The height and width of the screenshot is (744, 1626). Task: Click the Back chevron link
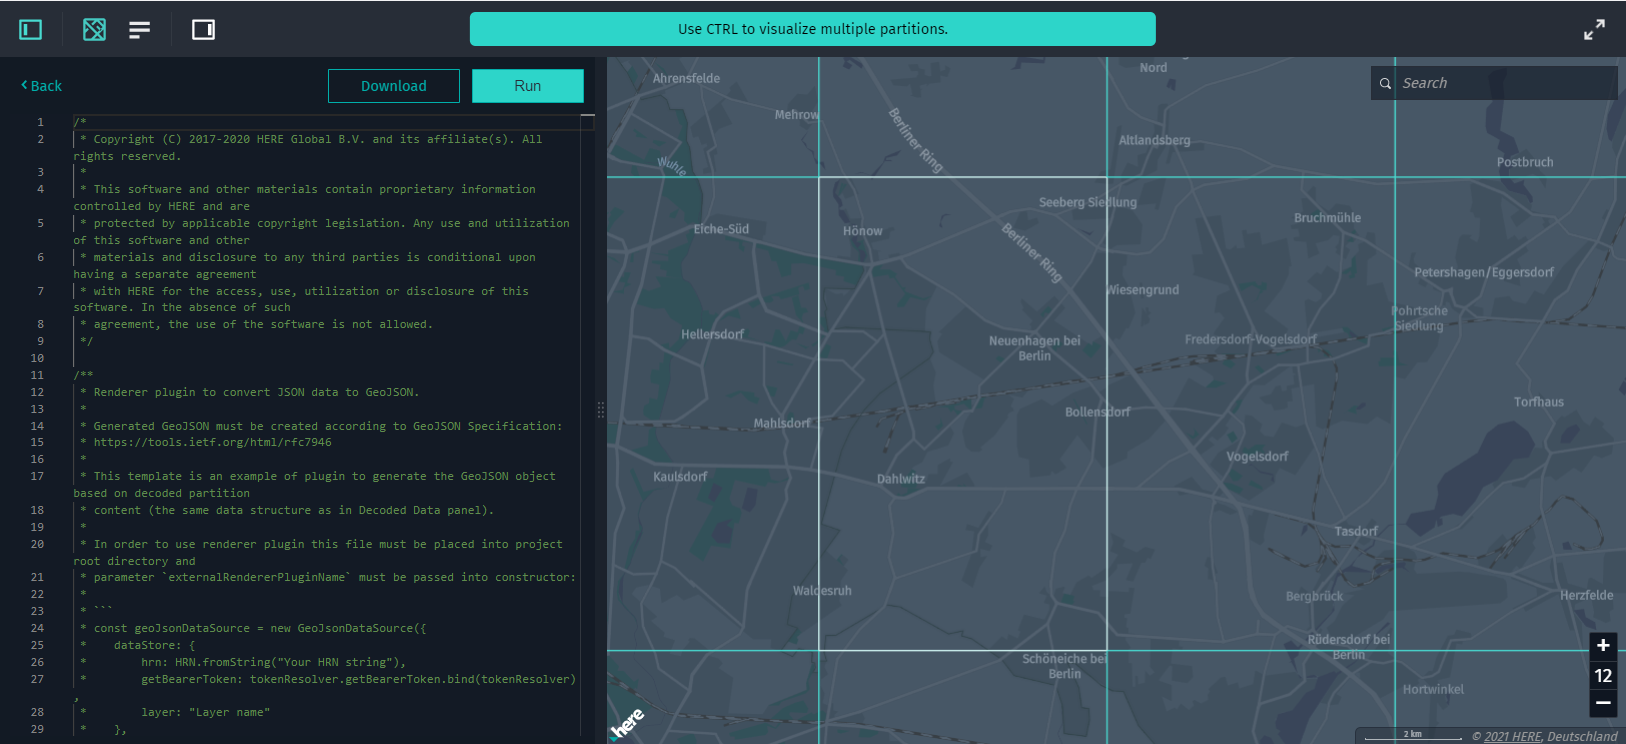pyautogui.click(x=41, y=86)
